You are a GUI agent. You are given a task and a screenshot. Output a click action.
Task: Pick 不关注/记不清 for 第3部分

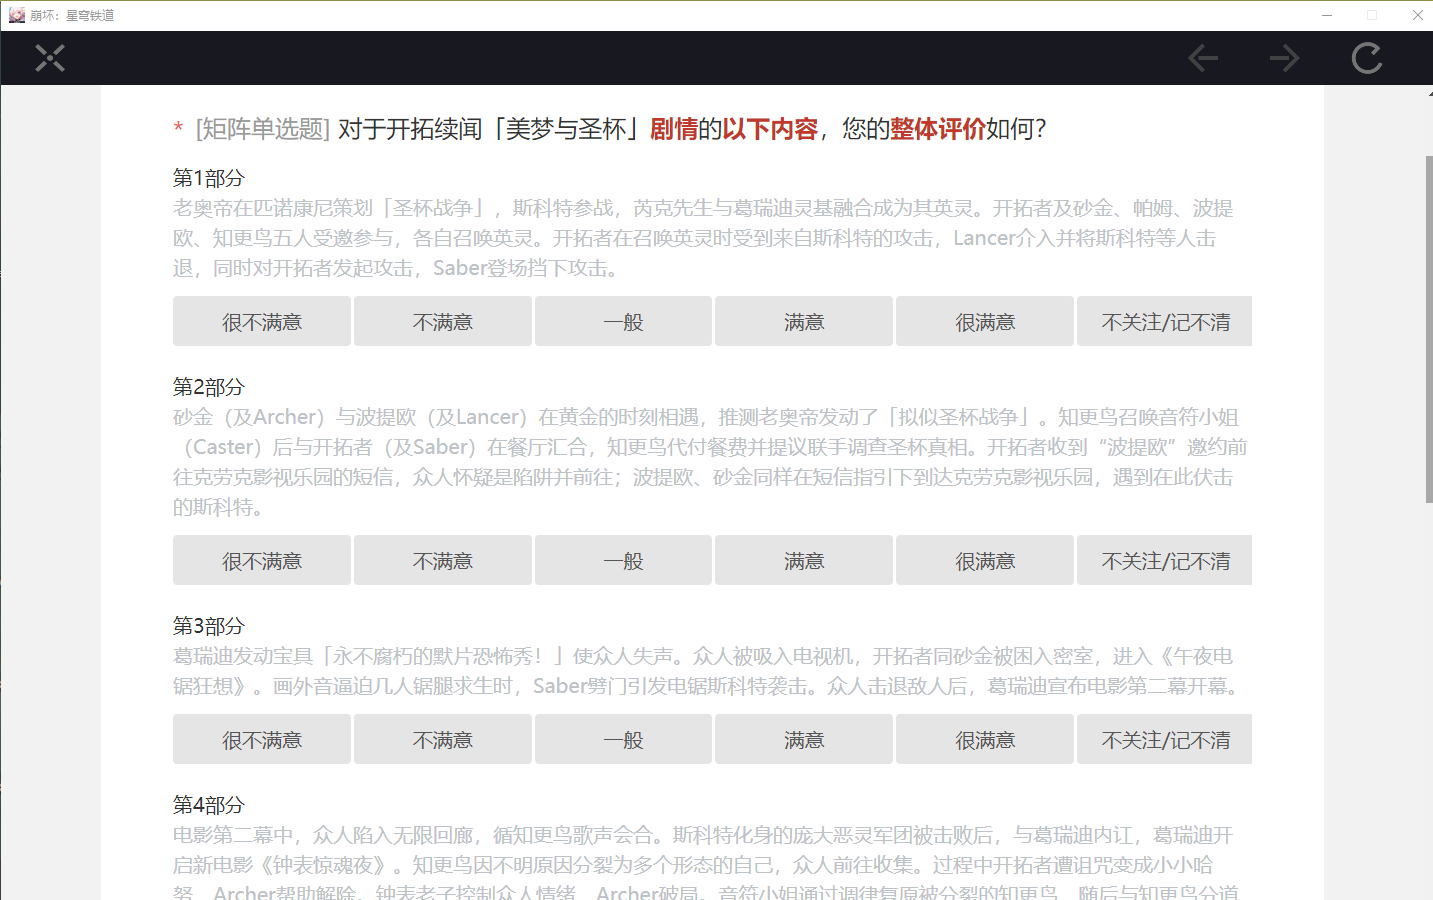pyautogui.click(x=1165, y=740)
